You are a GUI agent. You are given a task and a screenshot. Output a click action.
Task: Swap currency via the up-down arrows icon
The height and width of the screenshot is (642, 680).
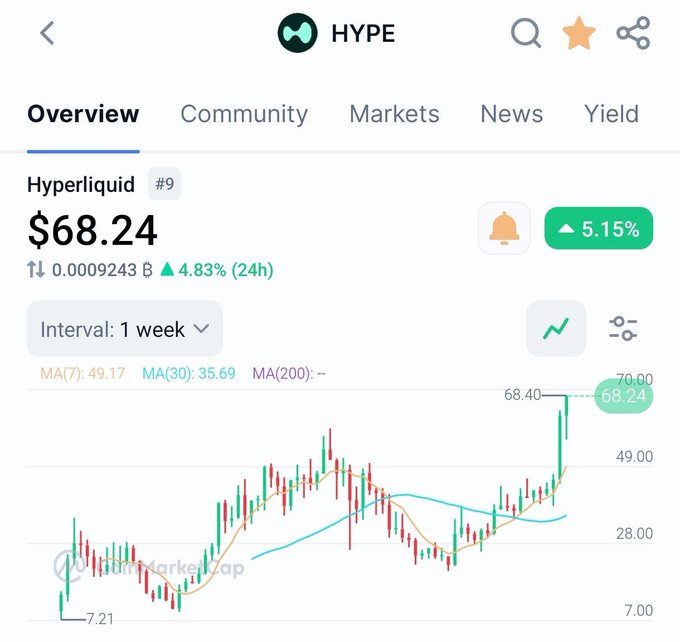(x=36, y=269)
